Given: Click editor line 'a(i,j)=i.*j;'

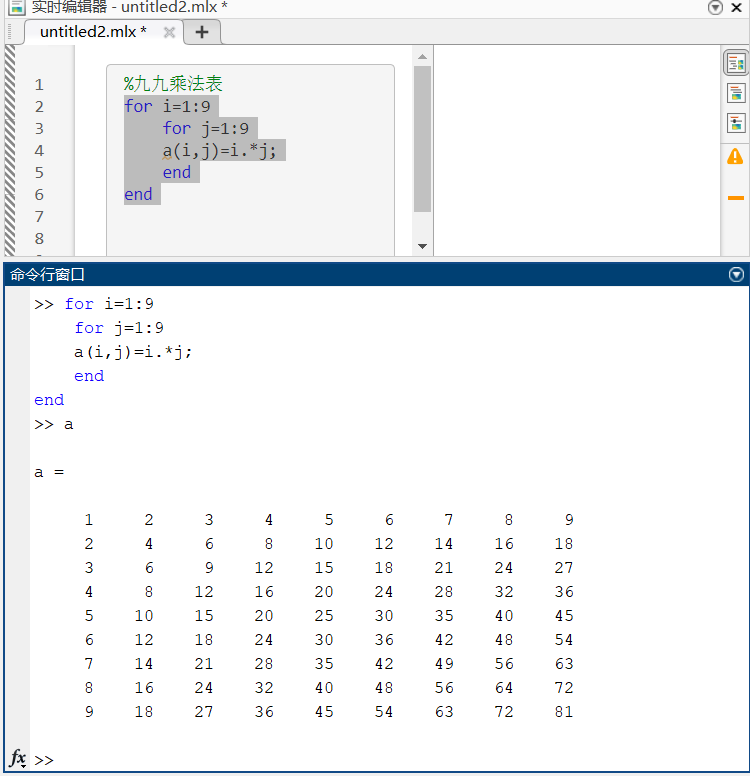Looking at the screenshot, I should (x=219, y=150).
